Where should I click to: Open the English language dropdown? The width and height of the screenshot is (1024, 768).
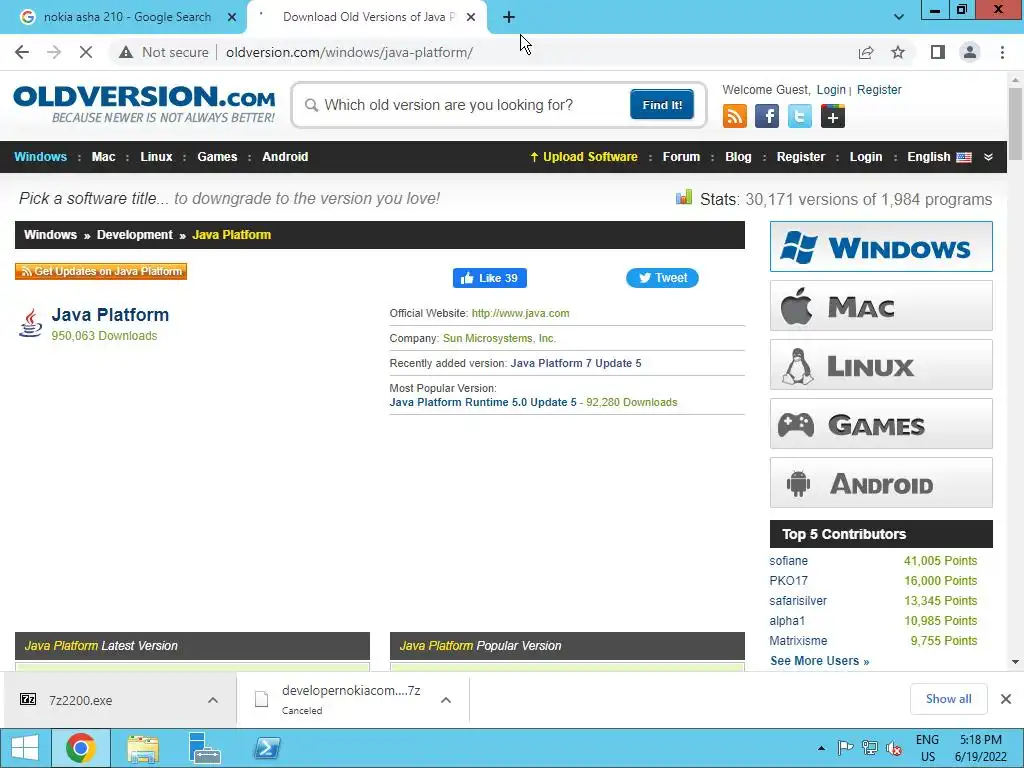(939, 157)
